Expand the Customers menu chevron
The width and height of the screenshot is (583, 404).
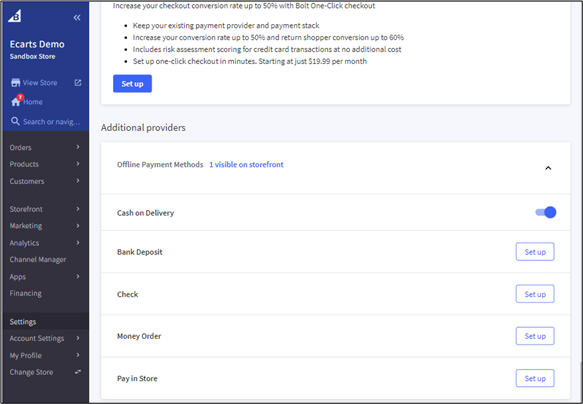pyautogui.click(x=78, y=181)
